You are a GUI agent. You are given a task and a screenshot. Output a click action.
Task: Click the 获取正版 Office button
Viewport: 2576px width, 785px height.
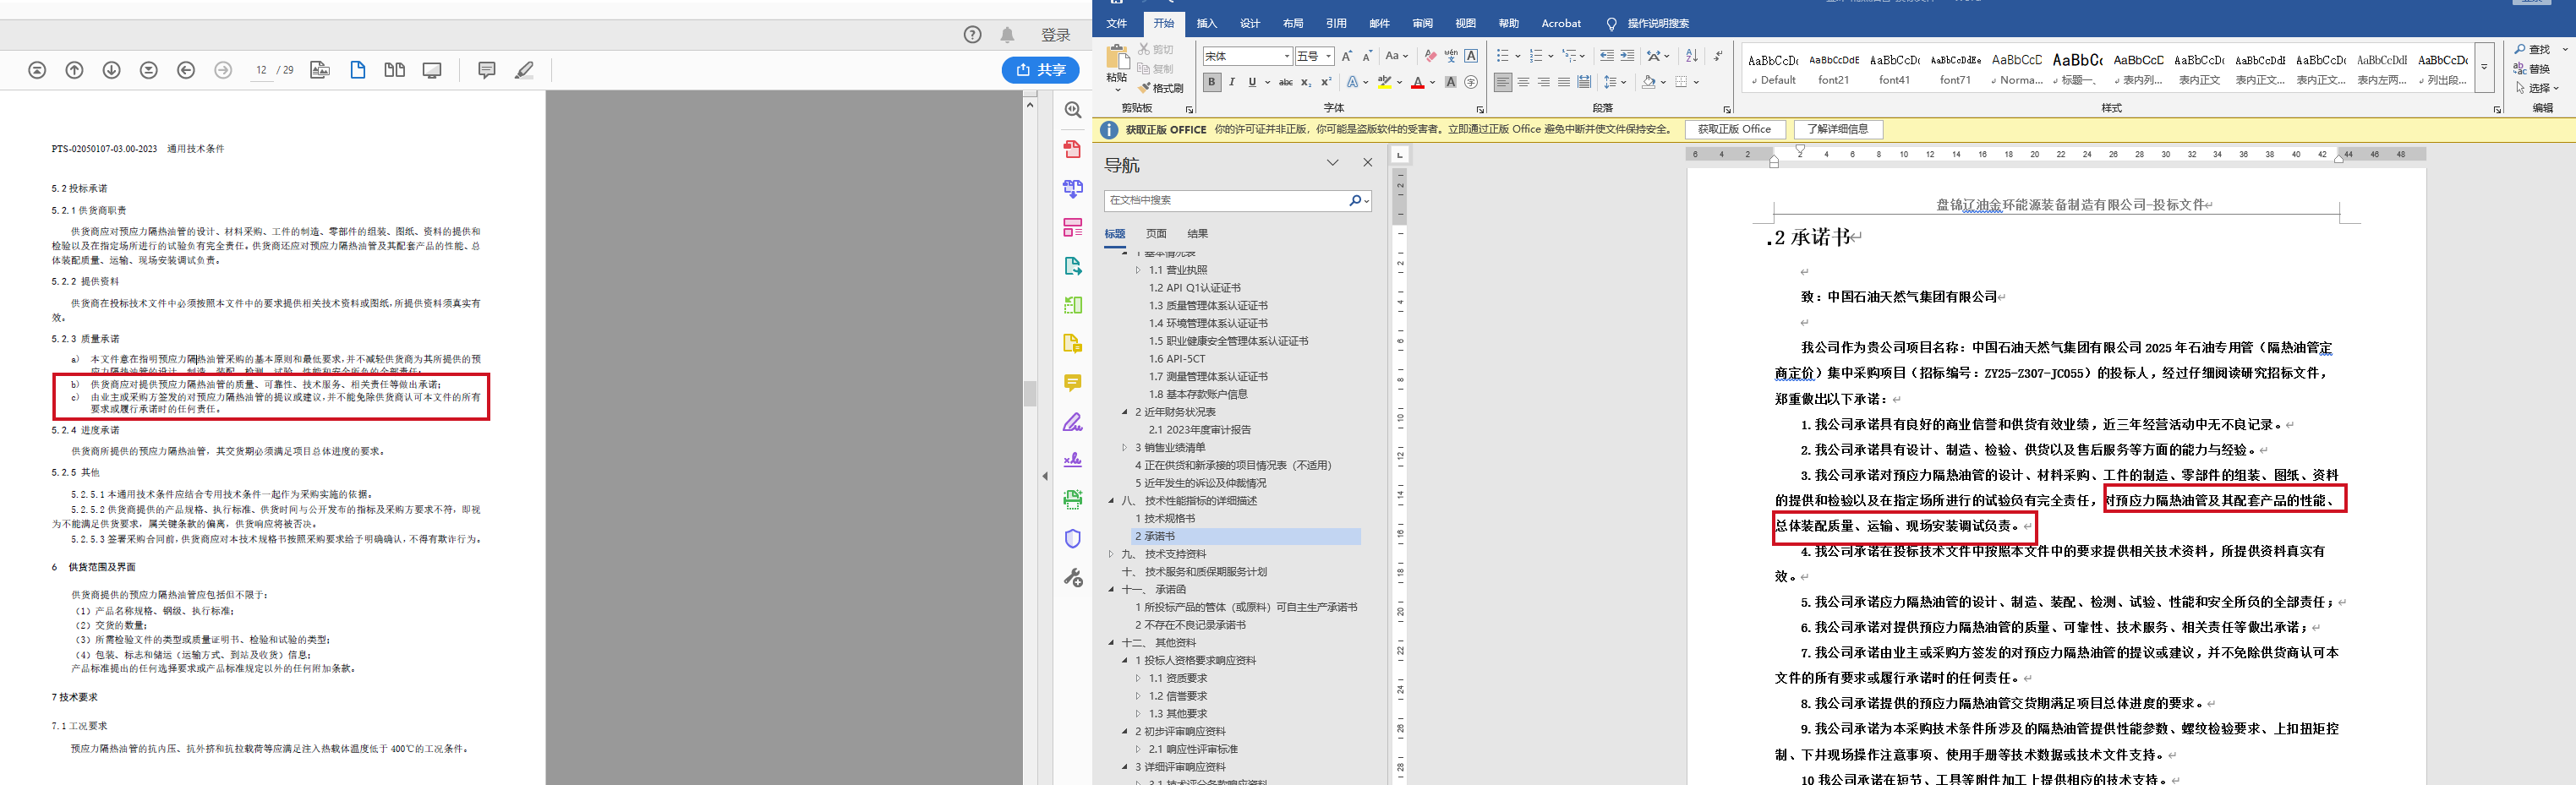(x=1734, y=129)
